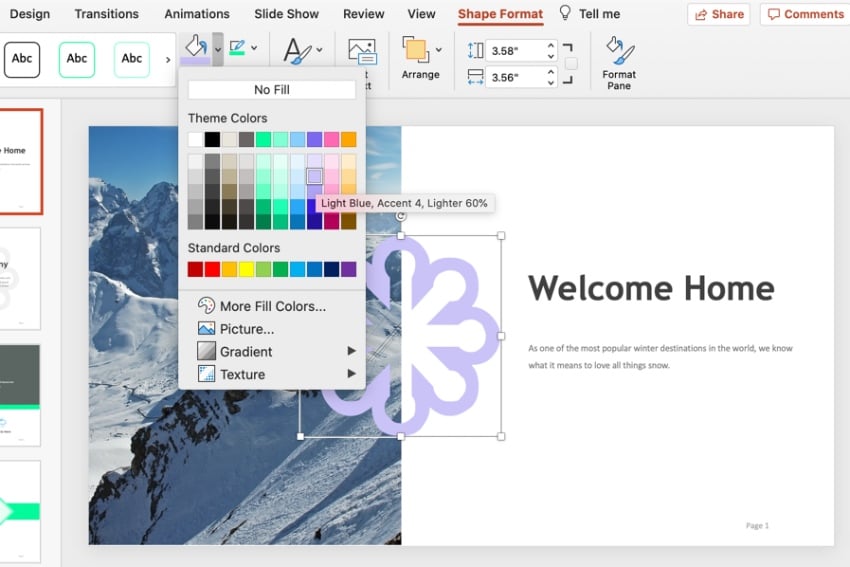The image size is (850, 567).
Task: Switch to the Animations tab
Action: pos(197,14)
